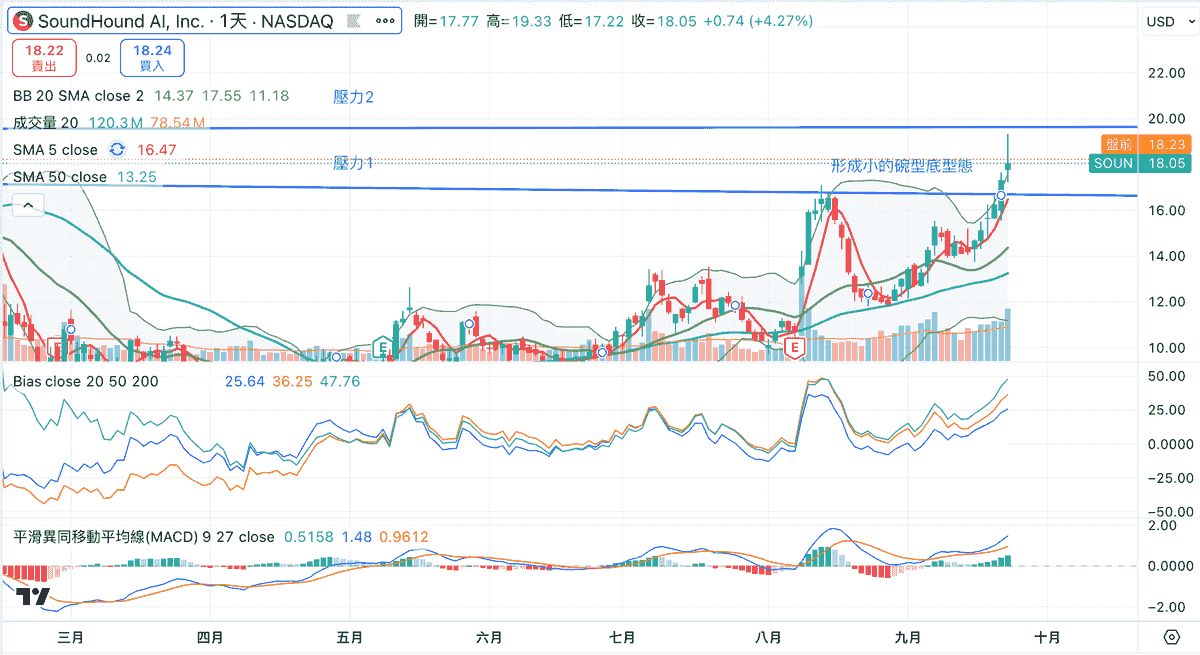Click the 高=19.33 high price value
The image size is (1200, 655).
click(x=520, y=21)
